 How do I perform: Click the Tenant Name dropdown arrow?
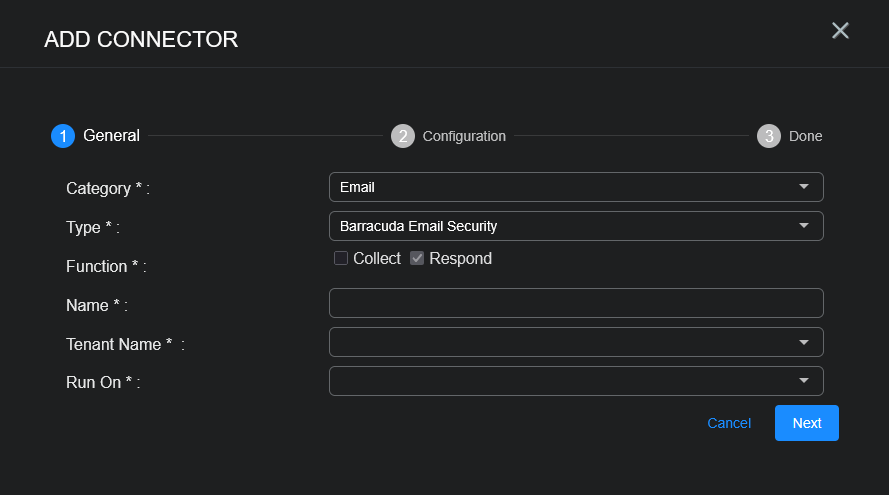point(804,342)
